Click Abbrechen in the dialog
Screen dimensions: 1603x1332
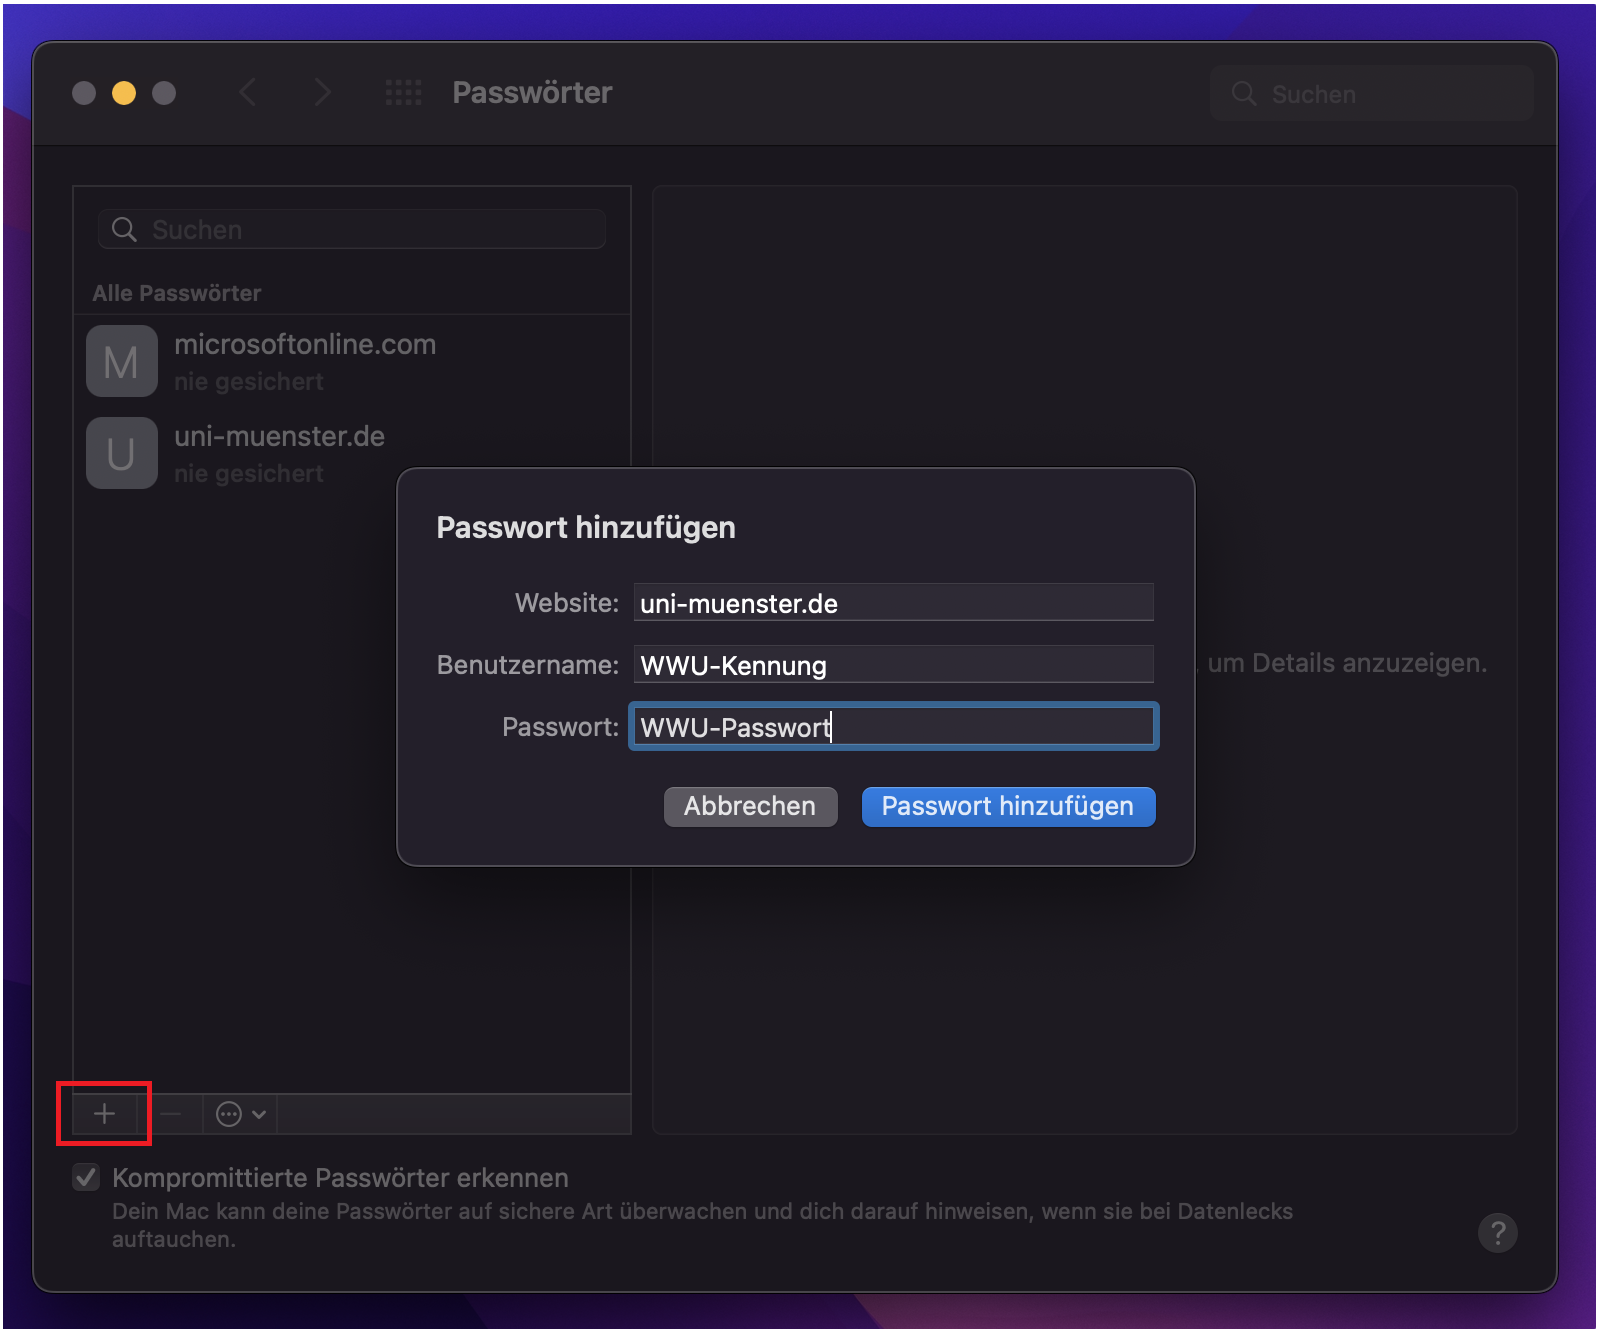pos(750,806)
